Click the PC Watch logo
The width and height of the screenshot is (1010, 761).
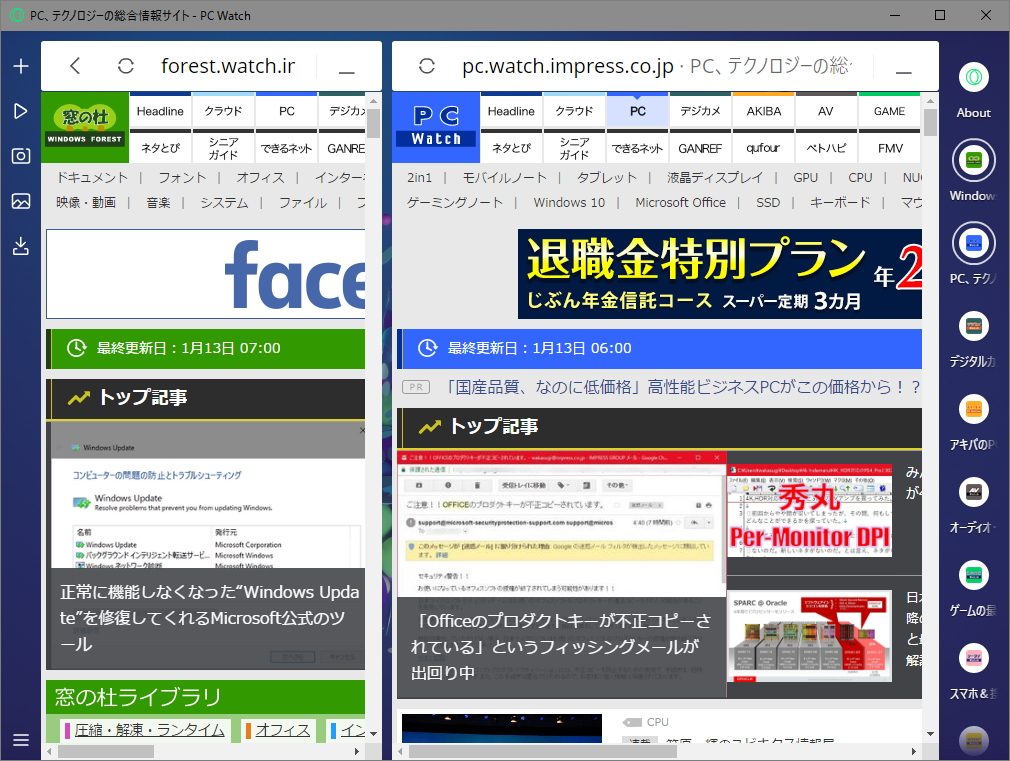click(x=435, y=129)
